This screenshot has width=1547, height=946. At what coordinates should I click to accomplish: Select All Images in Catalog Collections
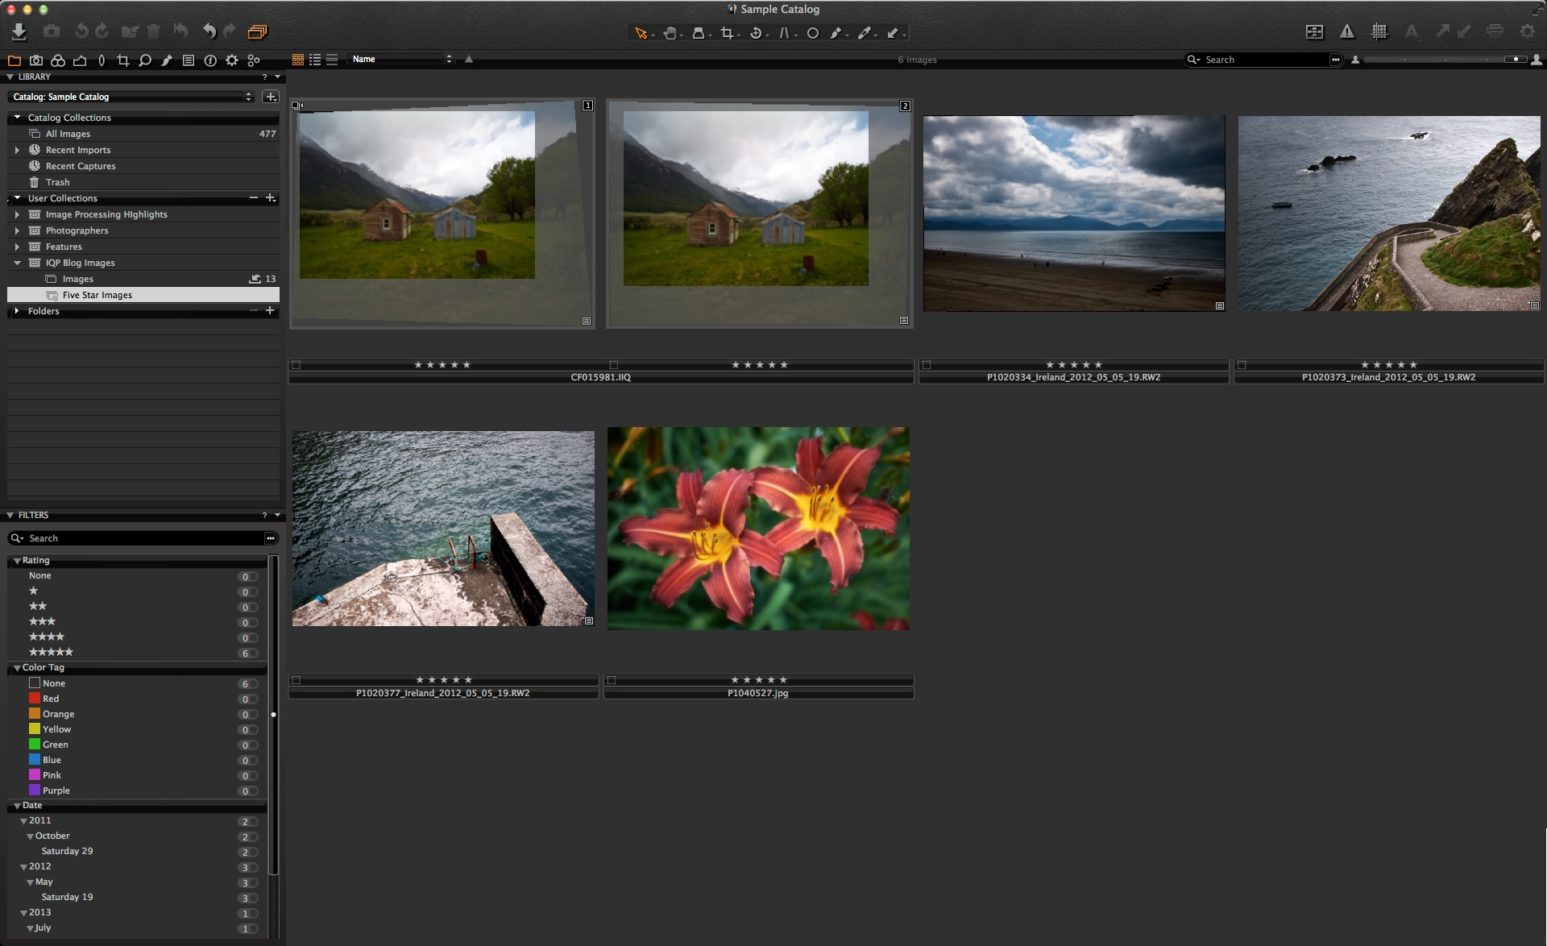[x=67, y=133]
